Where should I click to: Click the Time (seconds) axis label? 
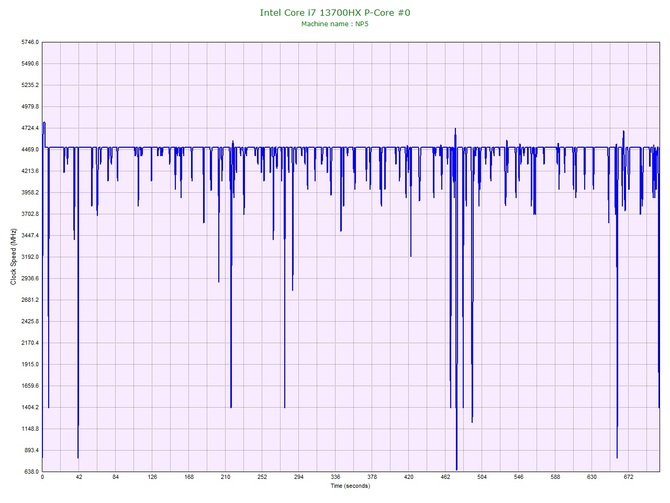[350, 485]
